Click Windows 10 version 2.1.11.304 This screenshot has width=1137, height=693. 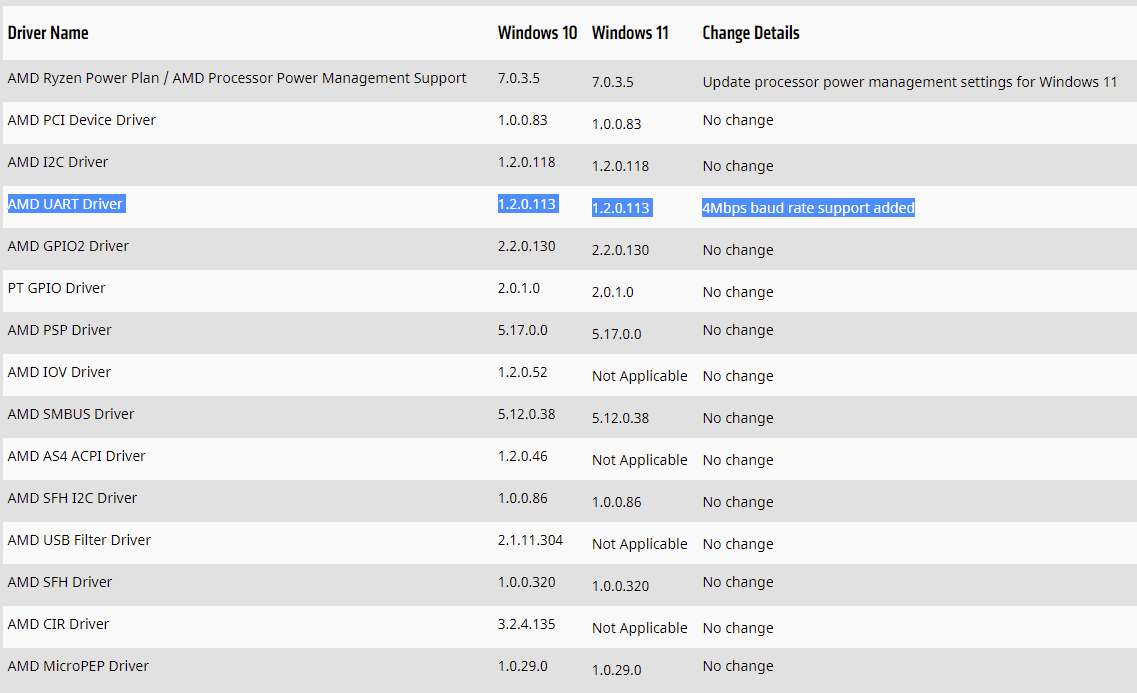pos(530,541)
